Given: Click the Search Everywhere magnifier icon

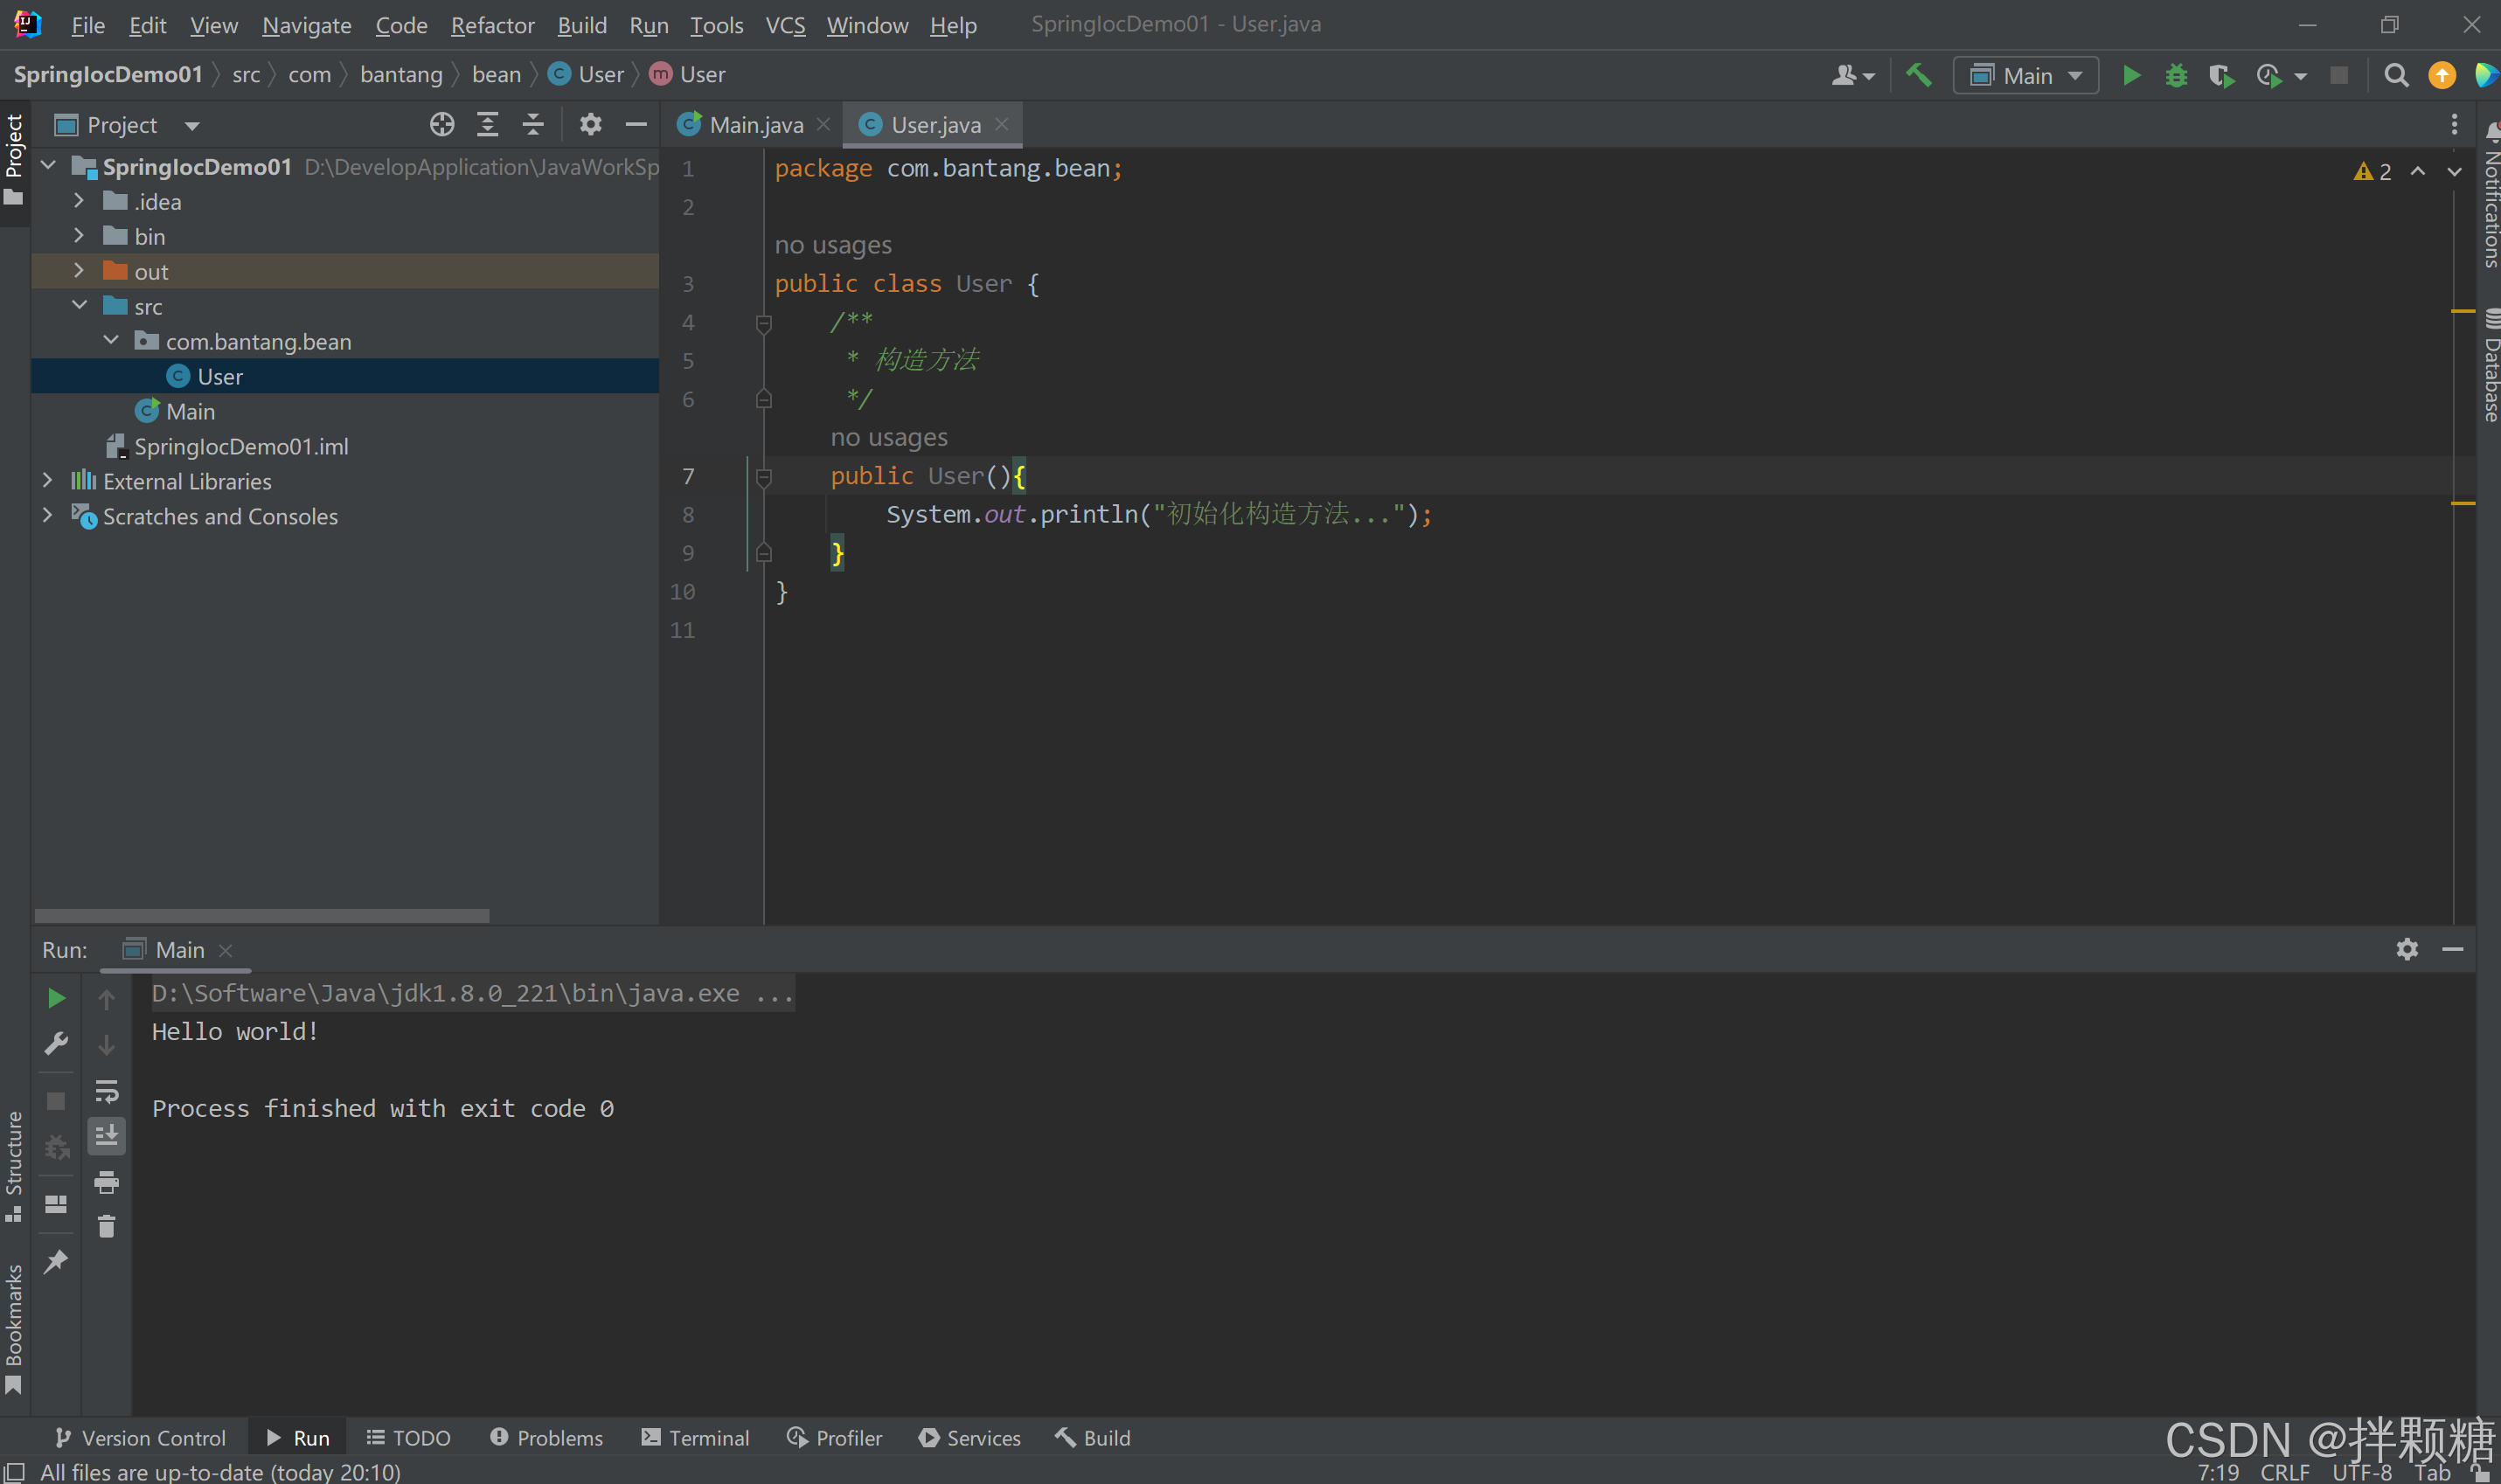Looking at the screenshot, I should point(2396,76).
